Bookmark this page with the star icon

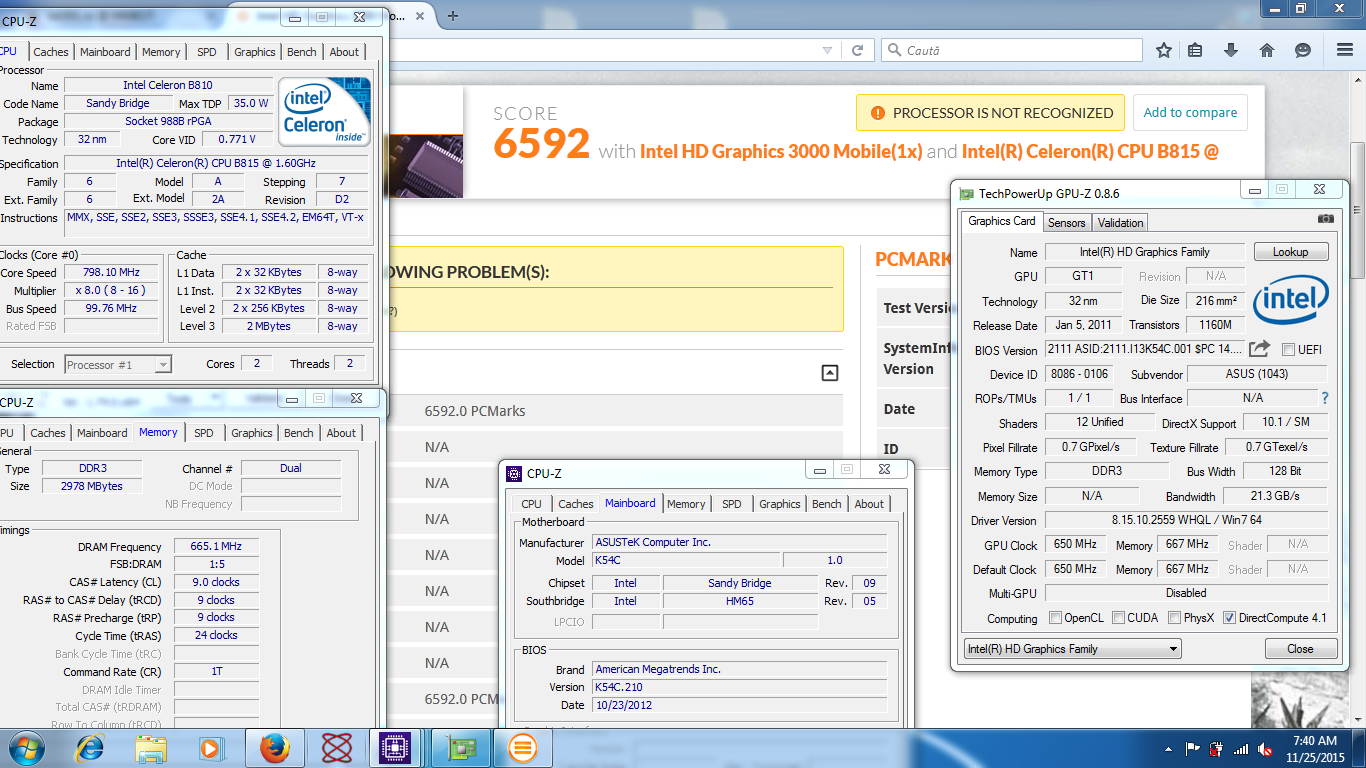tap(1164, 50)
